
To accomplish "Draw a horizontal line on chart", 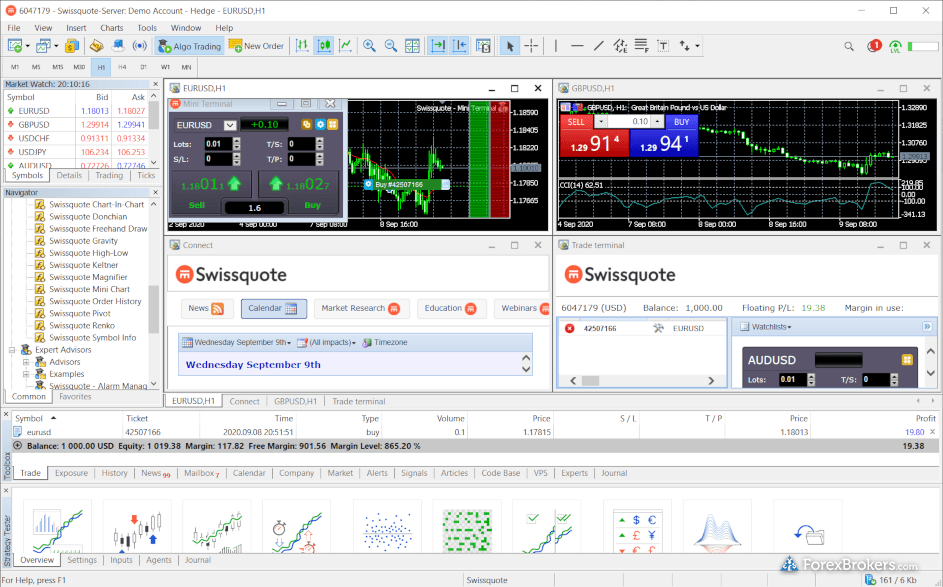I will pos(577,46).
